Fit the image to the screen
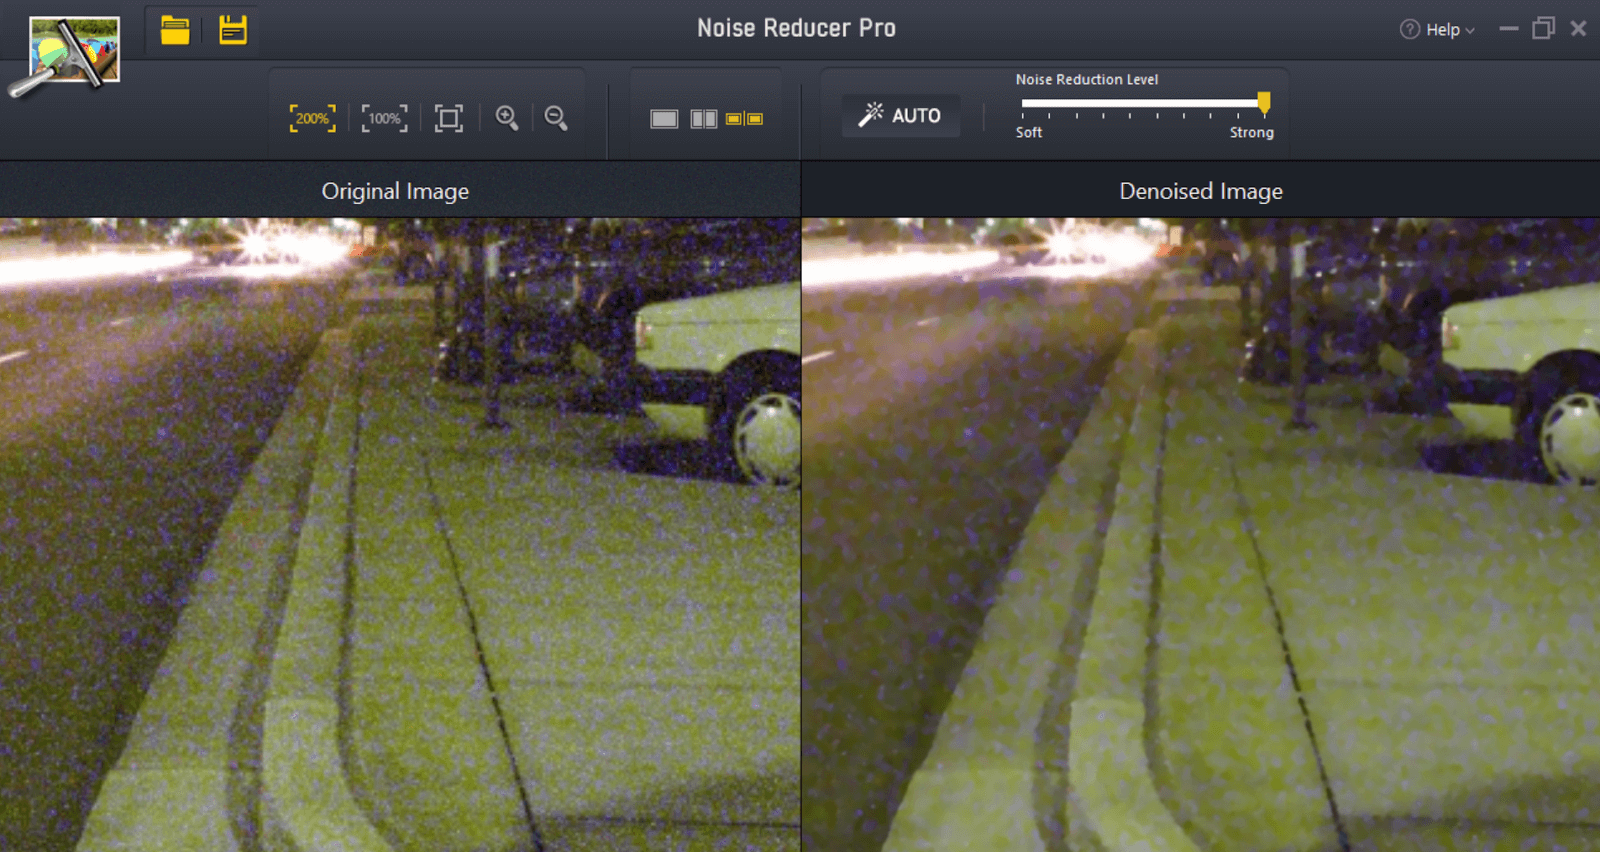Screen dimensions: 1600x852 pyautogui.click(x=449, y=118)
